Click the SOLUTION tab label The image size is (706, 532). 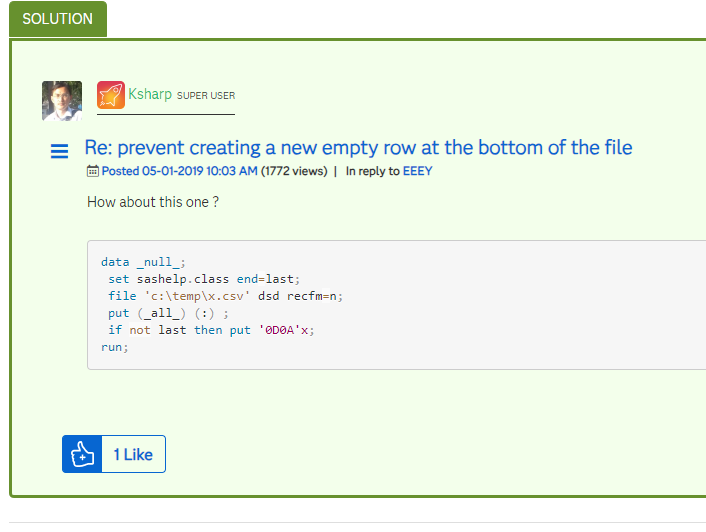(x=57, y=19)
